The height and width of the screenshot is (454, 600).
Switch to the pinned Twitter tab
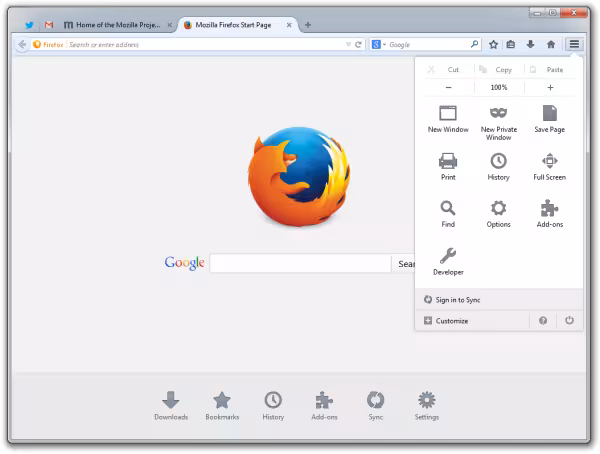point(29,25)
